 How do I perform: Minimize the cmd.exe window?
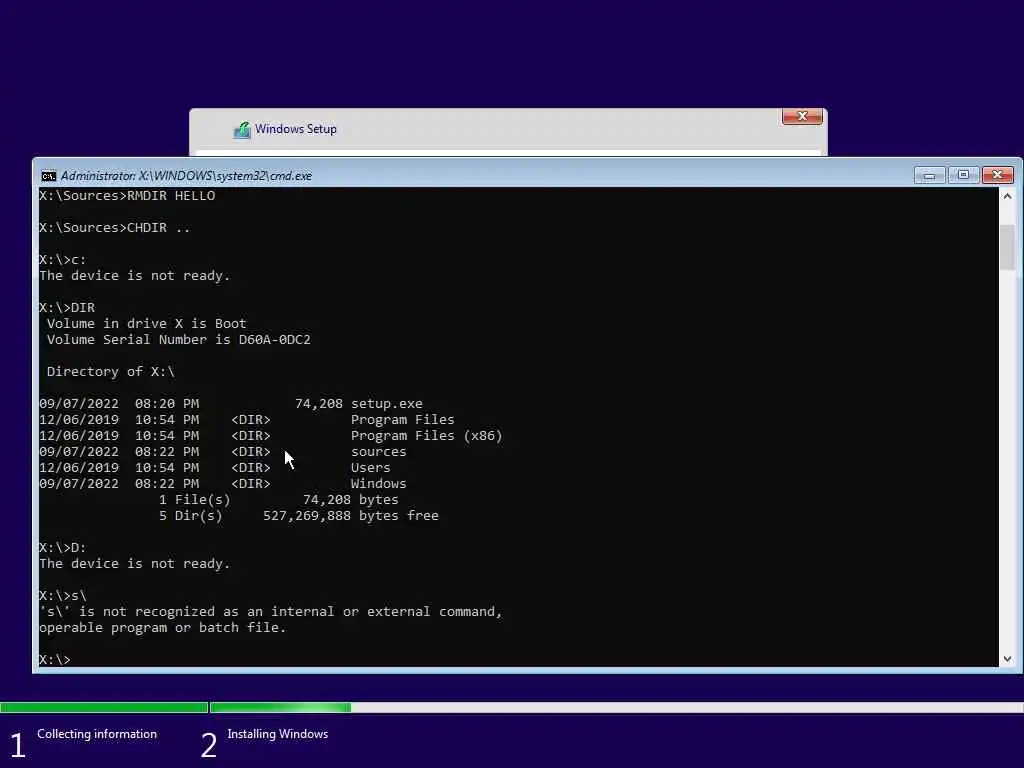click(x=929, y=175)
